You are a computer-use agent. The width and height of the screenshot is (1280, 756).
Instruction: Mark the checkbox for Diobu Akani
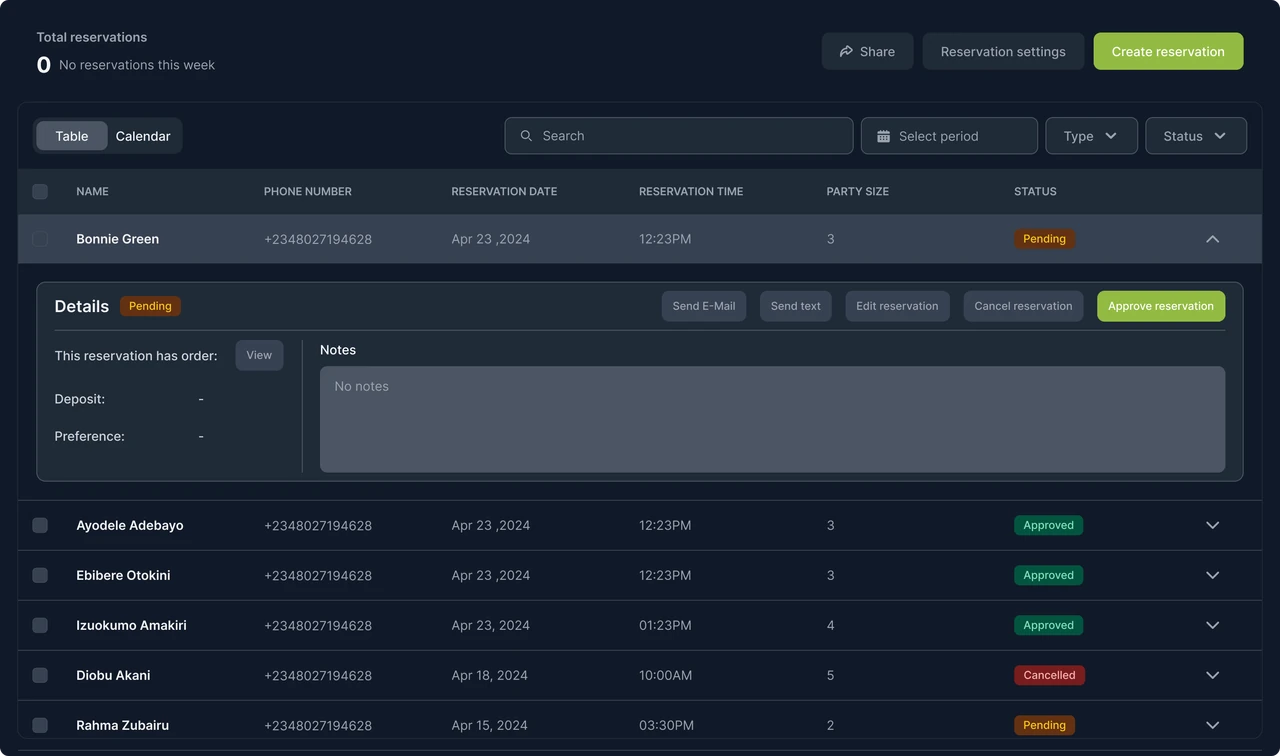(x=40, y=675)
